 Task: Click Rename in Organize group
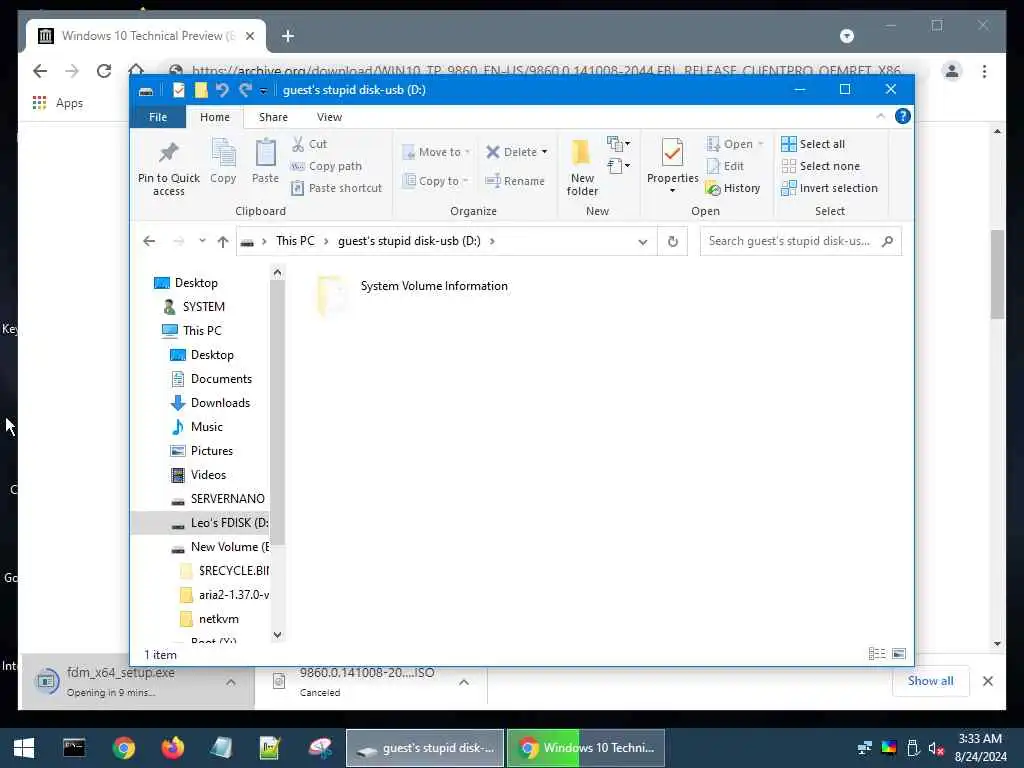515,181
